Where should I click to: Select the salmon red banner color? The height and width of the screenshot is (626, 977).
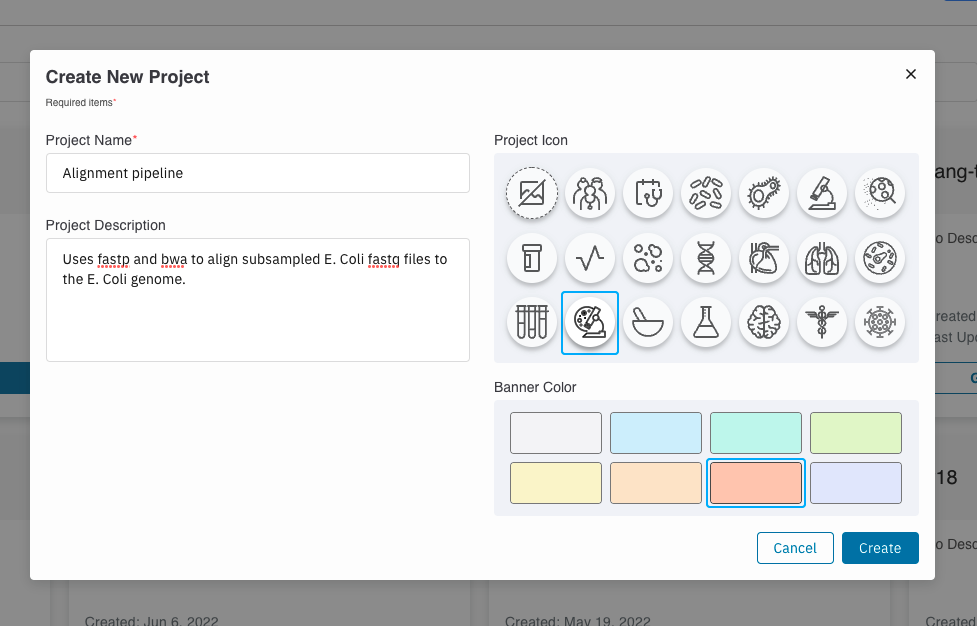tap(756, 483)
